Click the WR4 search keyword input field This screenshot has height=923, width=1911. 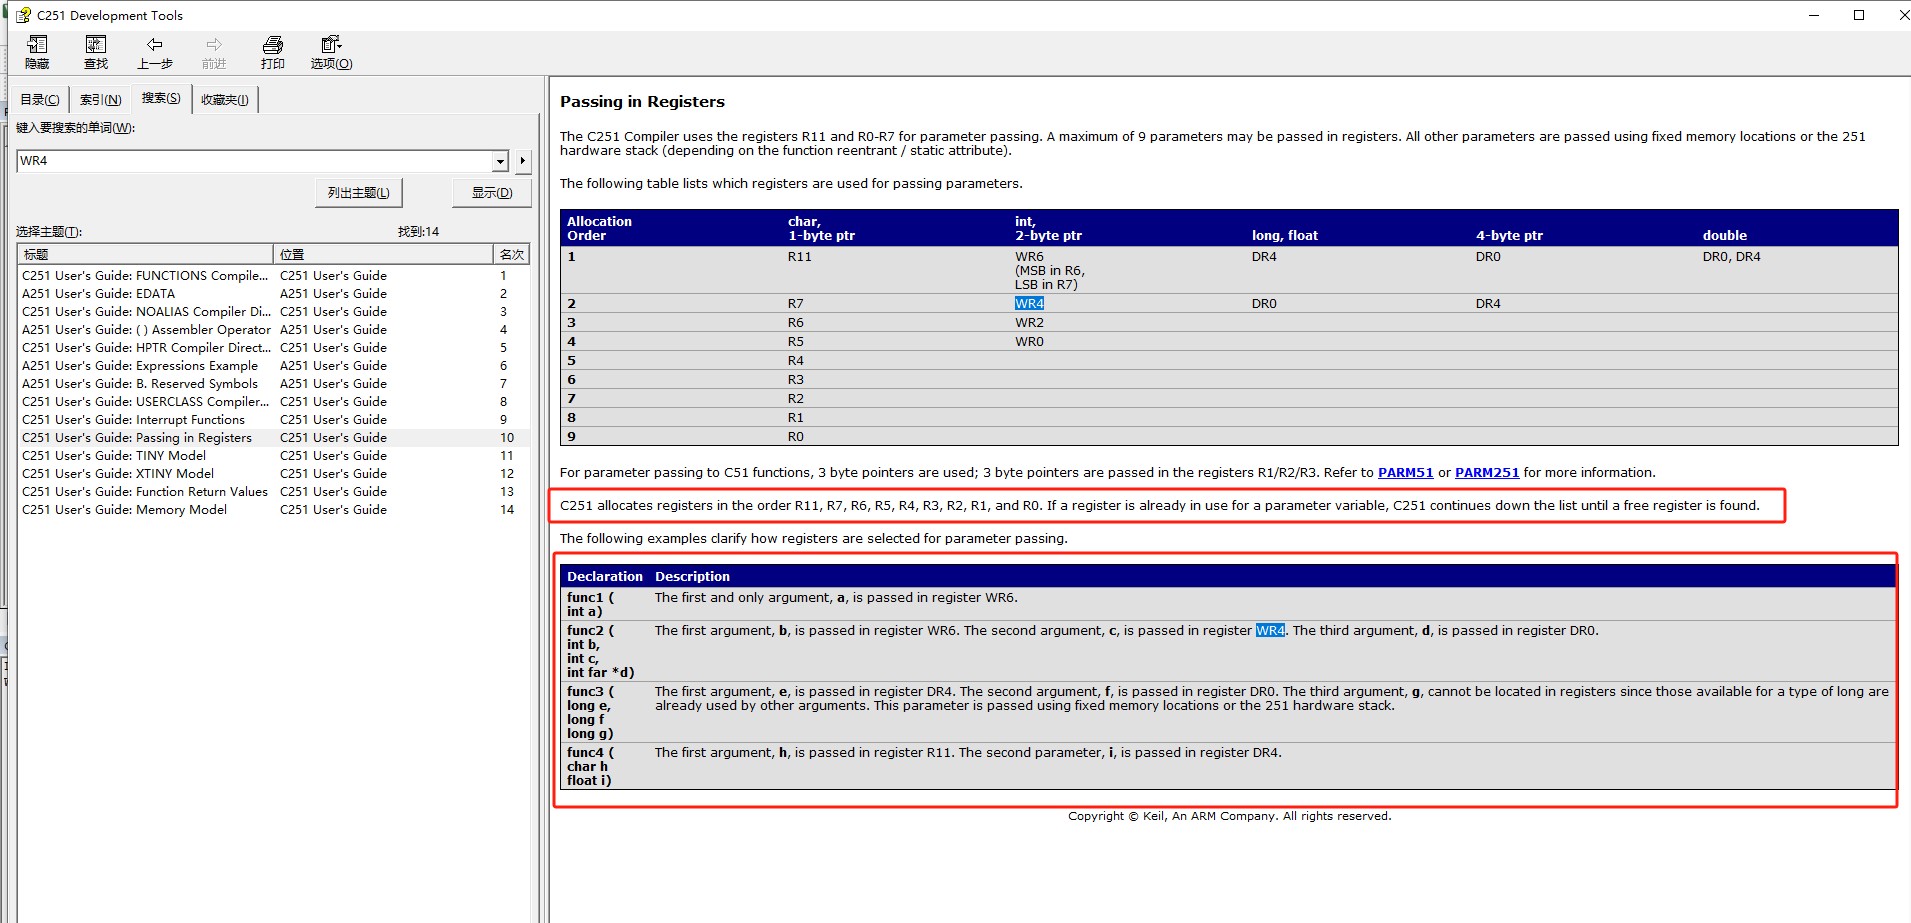(255, 161)
